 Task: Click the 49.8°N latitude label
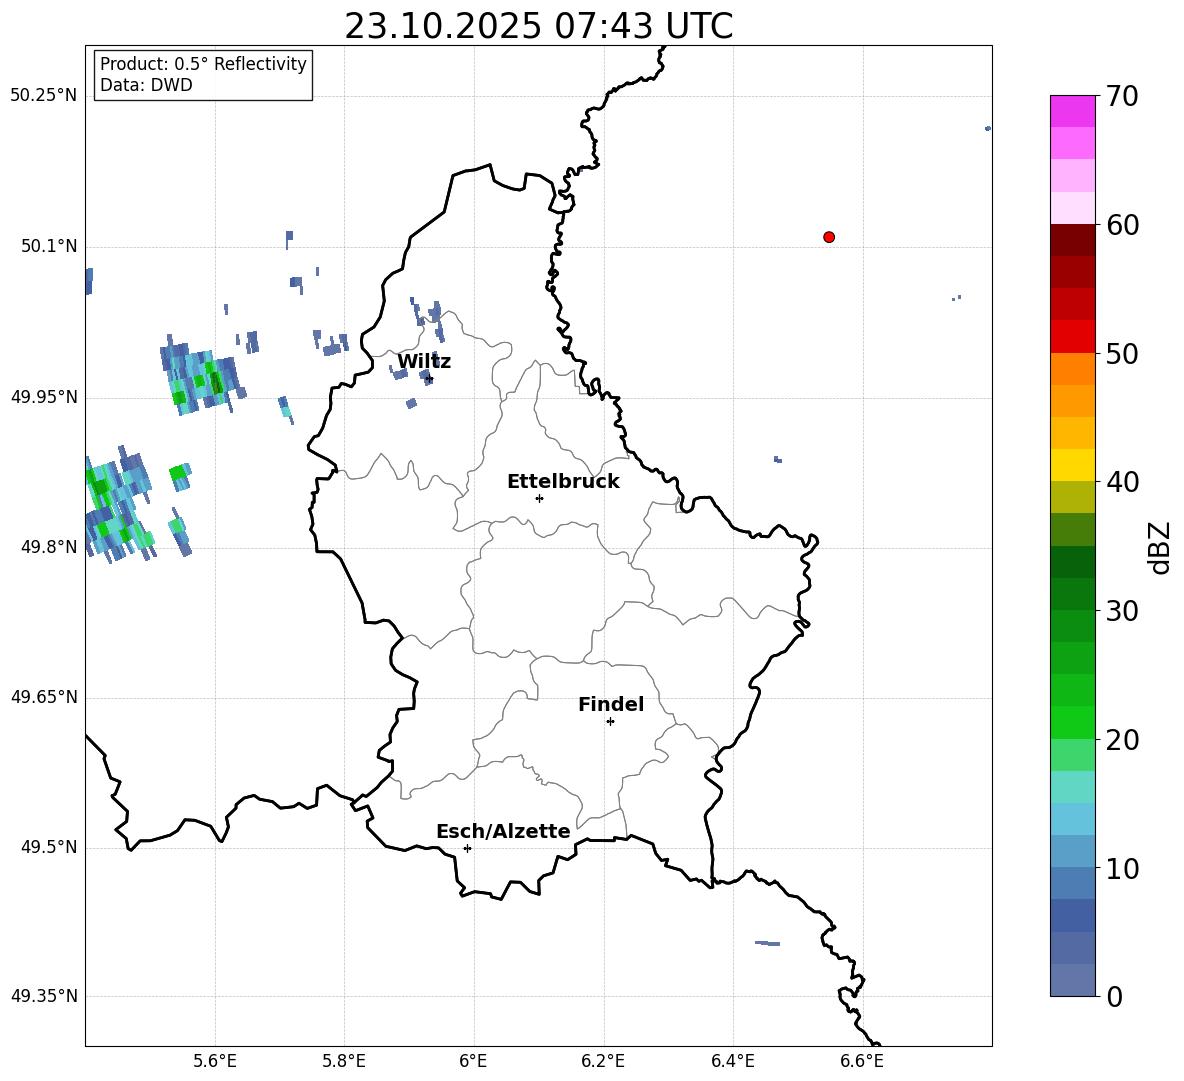pos(49,547)
